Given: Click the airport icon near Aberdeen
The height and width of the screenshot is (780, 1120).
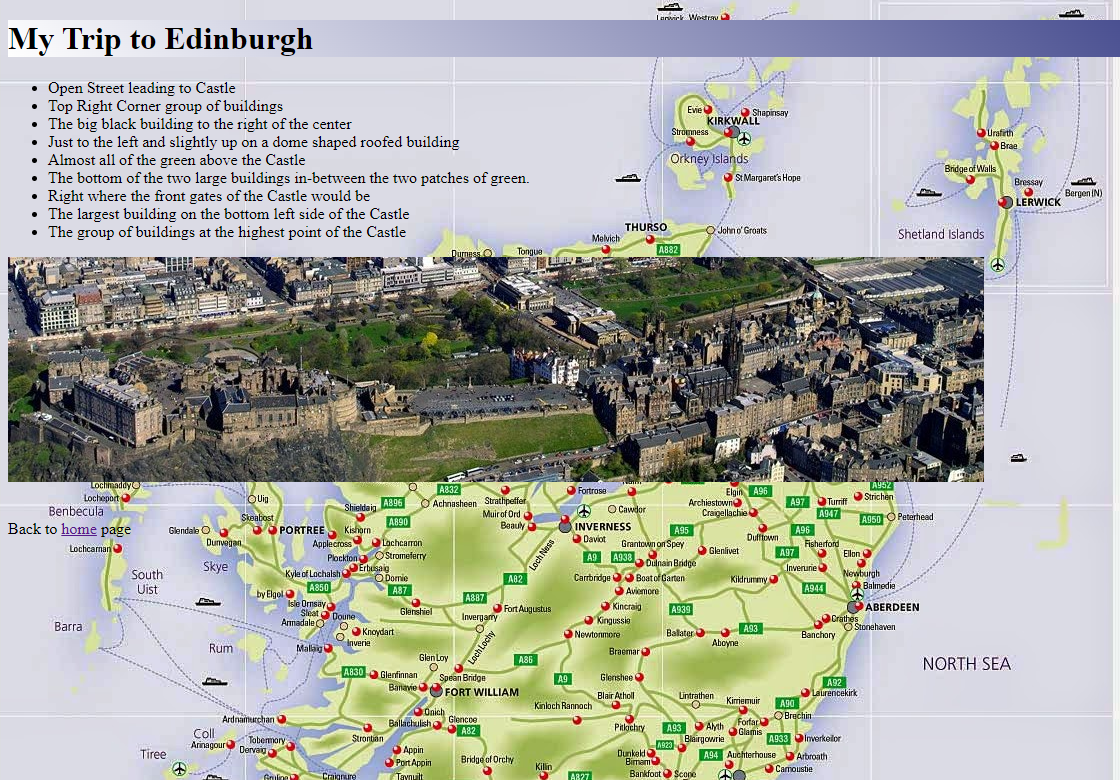Looking at the screenshot, I should pos(857,594).
